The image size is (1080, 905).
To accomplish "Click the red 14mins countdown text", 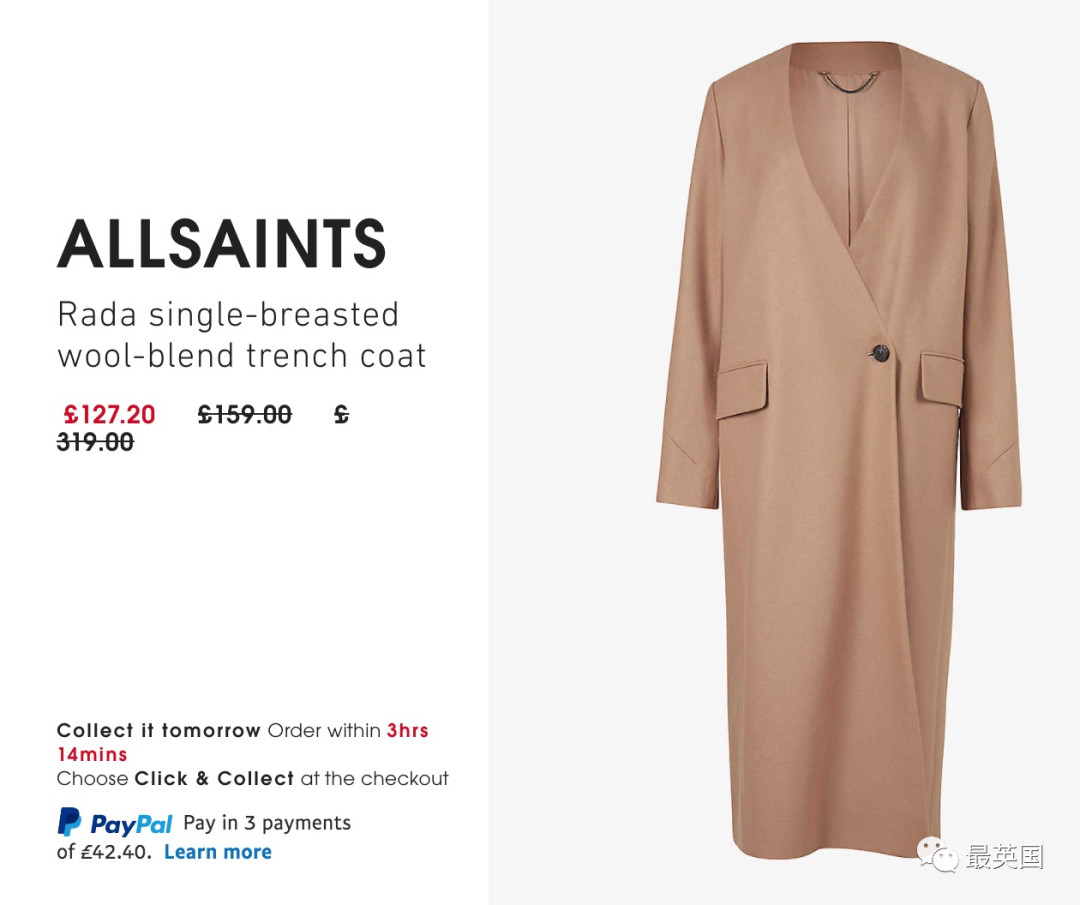I will click(92, 754).
